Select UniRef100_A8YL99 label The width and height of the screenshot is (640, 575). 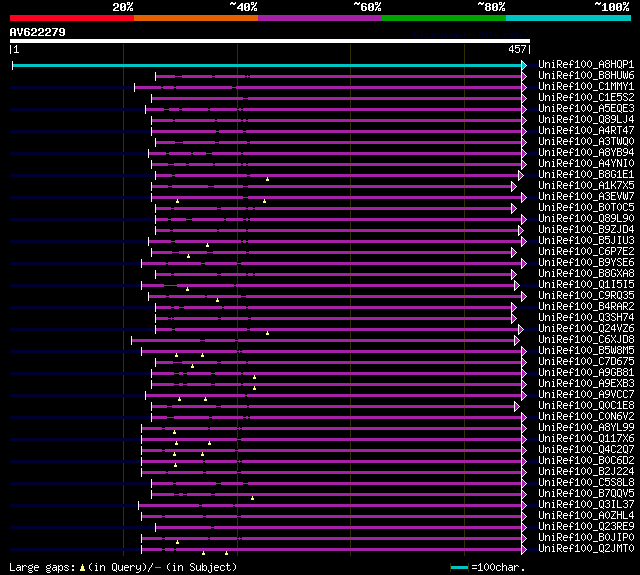[586, 428]
